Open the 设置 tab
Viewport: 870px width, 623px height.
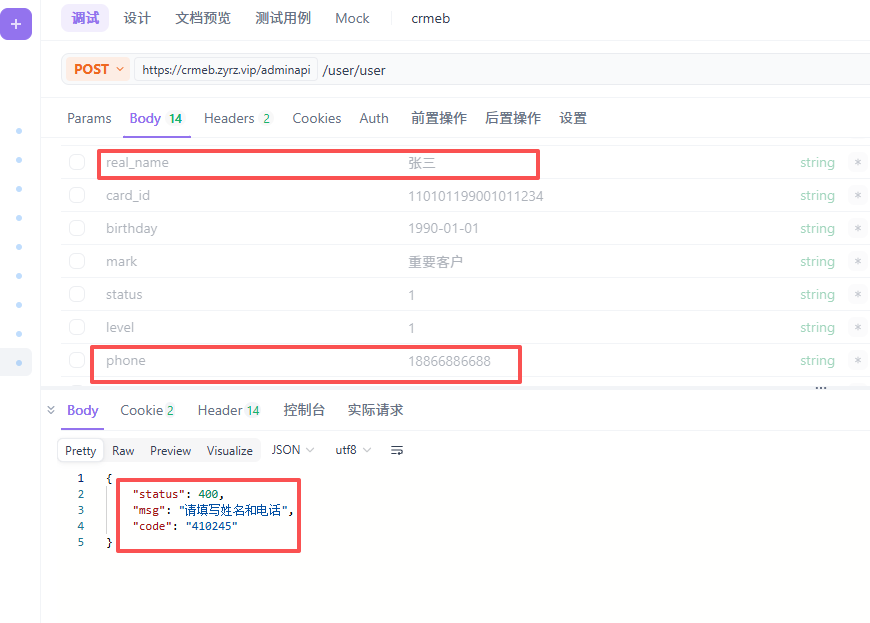click(573, 118)
